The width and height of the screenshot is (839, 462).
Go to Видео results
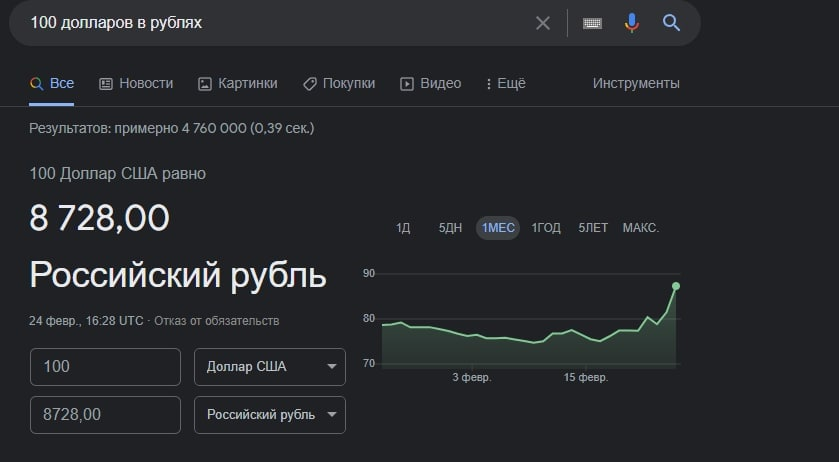[x=431, y=84]
